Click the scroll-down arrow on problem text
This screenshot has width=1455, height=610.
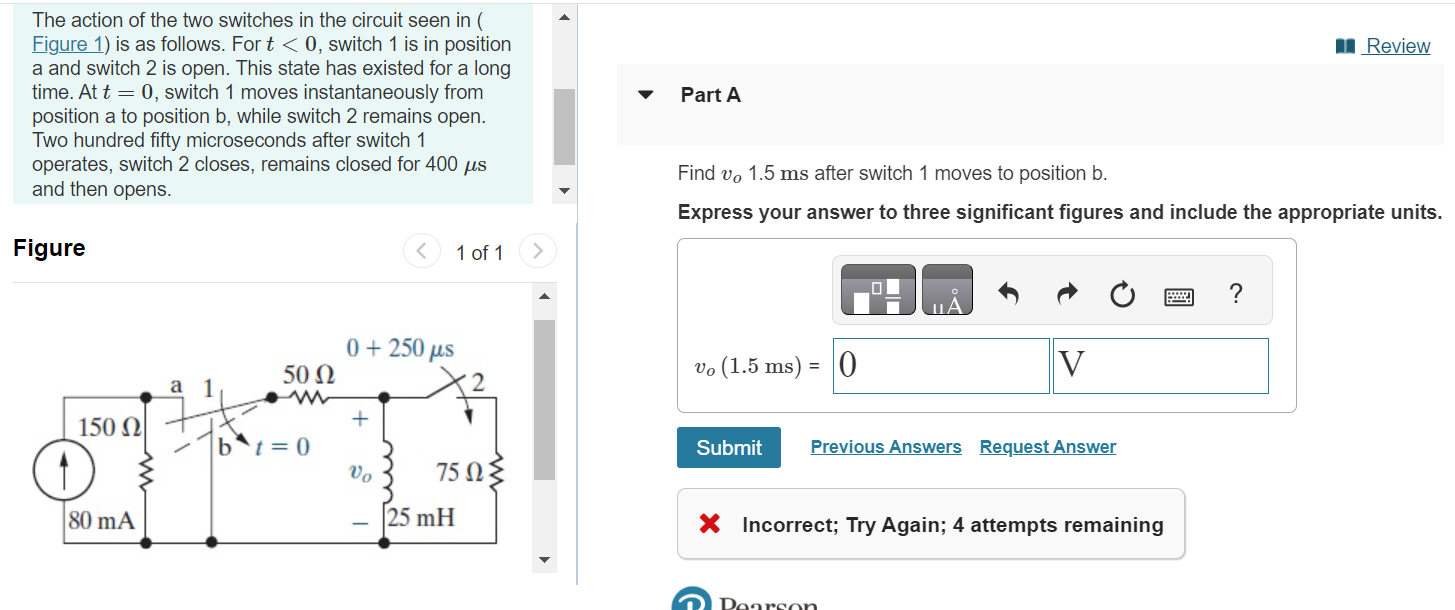click(563, 190)
